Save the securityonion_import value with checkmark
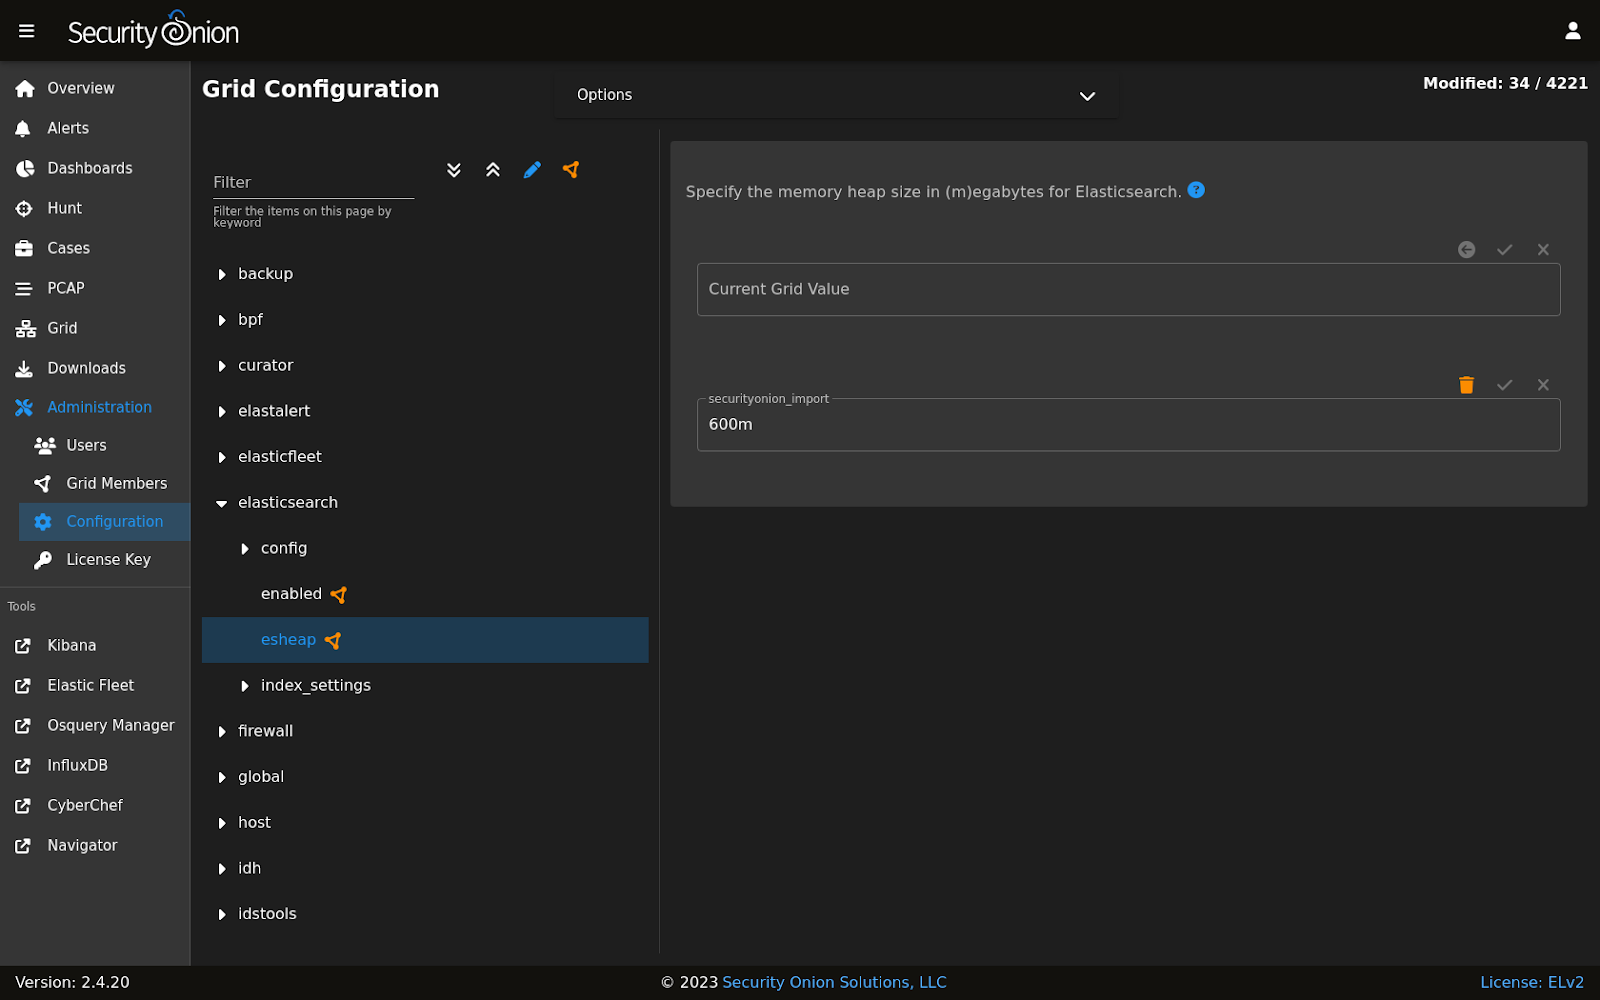The image size is (1600, 1000). click(1505, 385)
